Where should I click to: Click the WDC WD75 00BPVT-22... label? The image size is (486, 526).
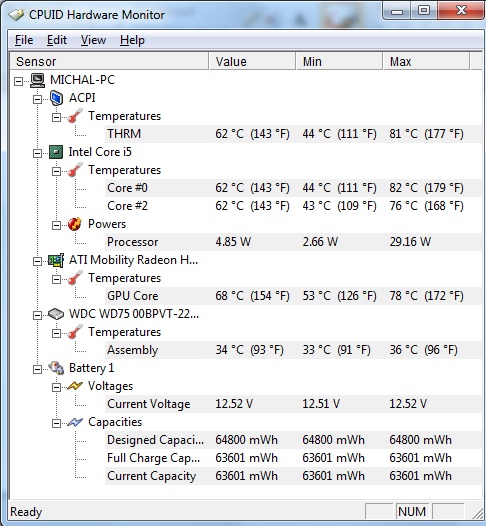tap(134, 314)
